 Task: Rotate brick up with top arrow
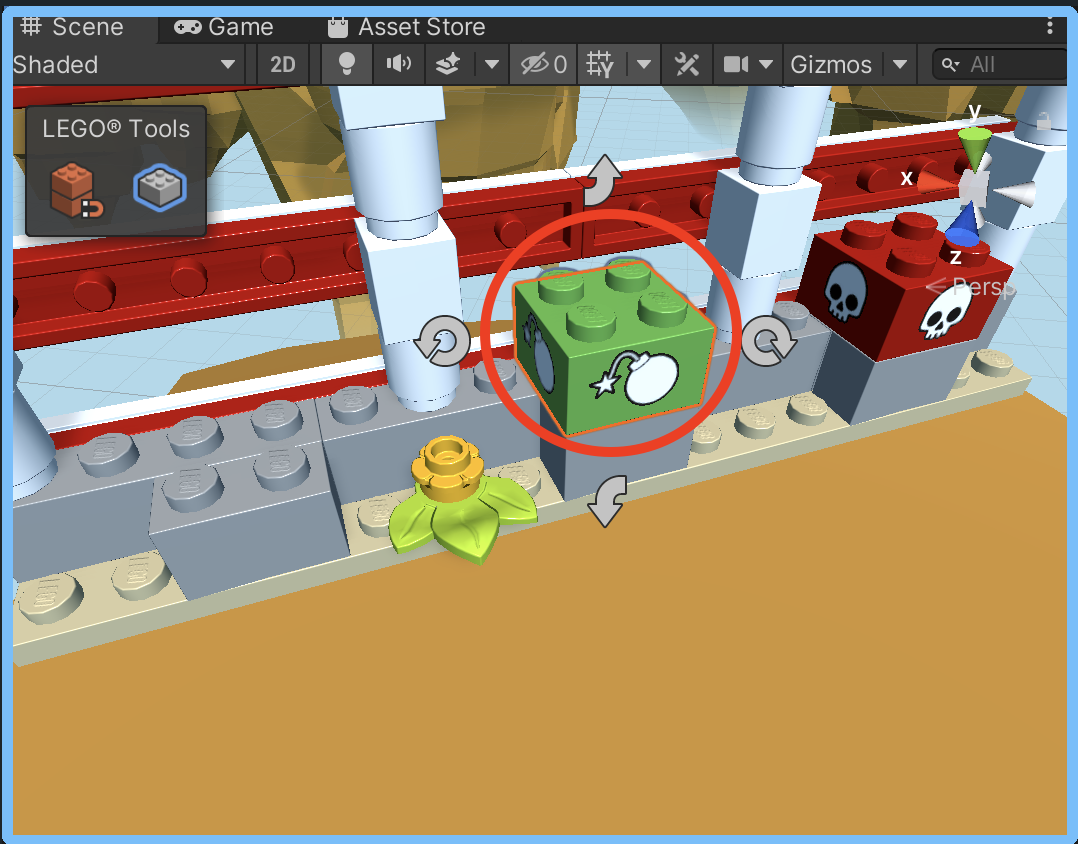602,180
